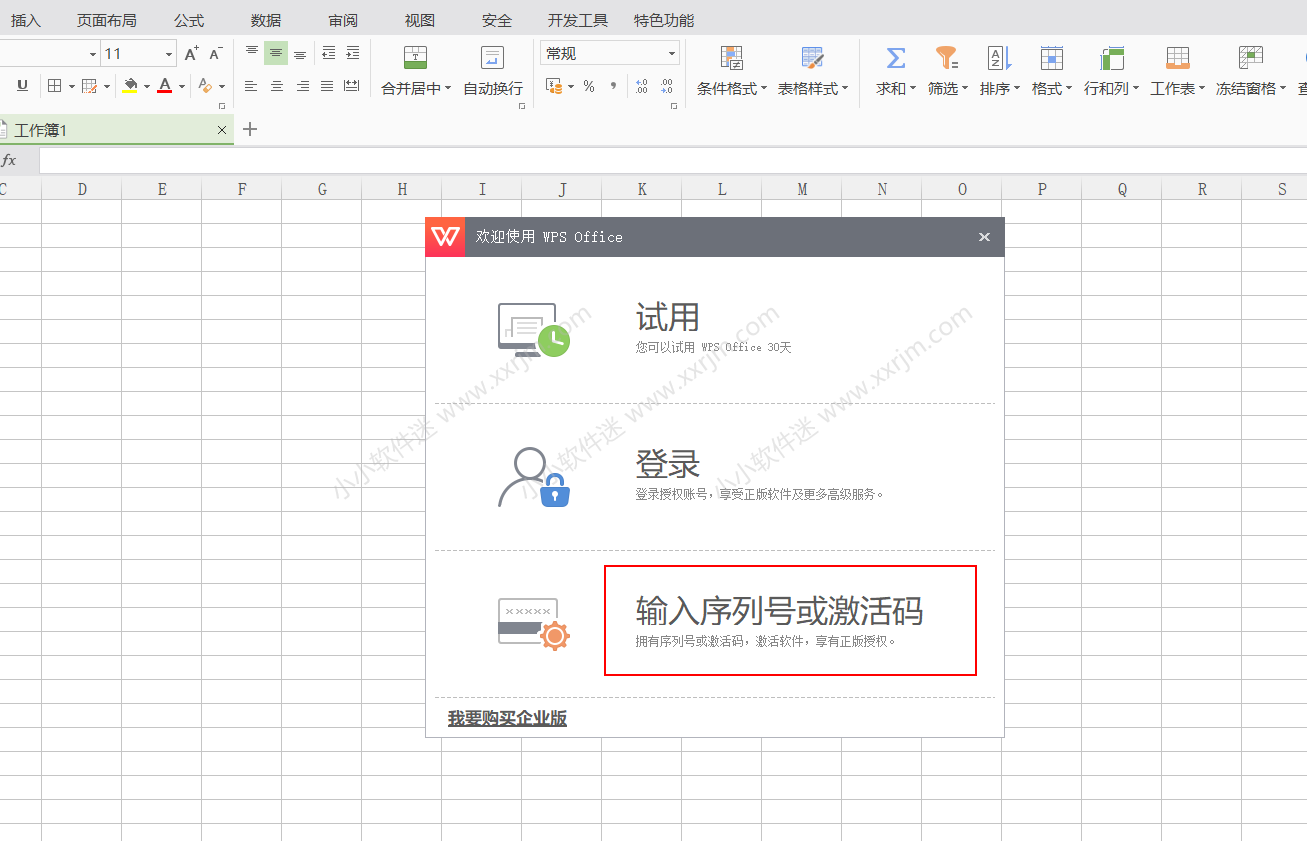Expand the font color dropdown arrow
The image size is (1307, 841).
[182, 87]
